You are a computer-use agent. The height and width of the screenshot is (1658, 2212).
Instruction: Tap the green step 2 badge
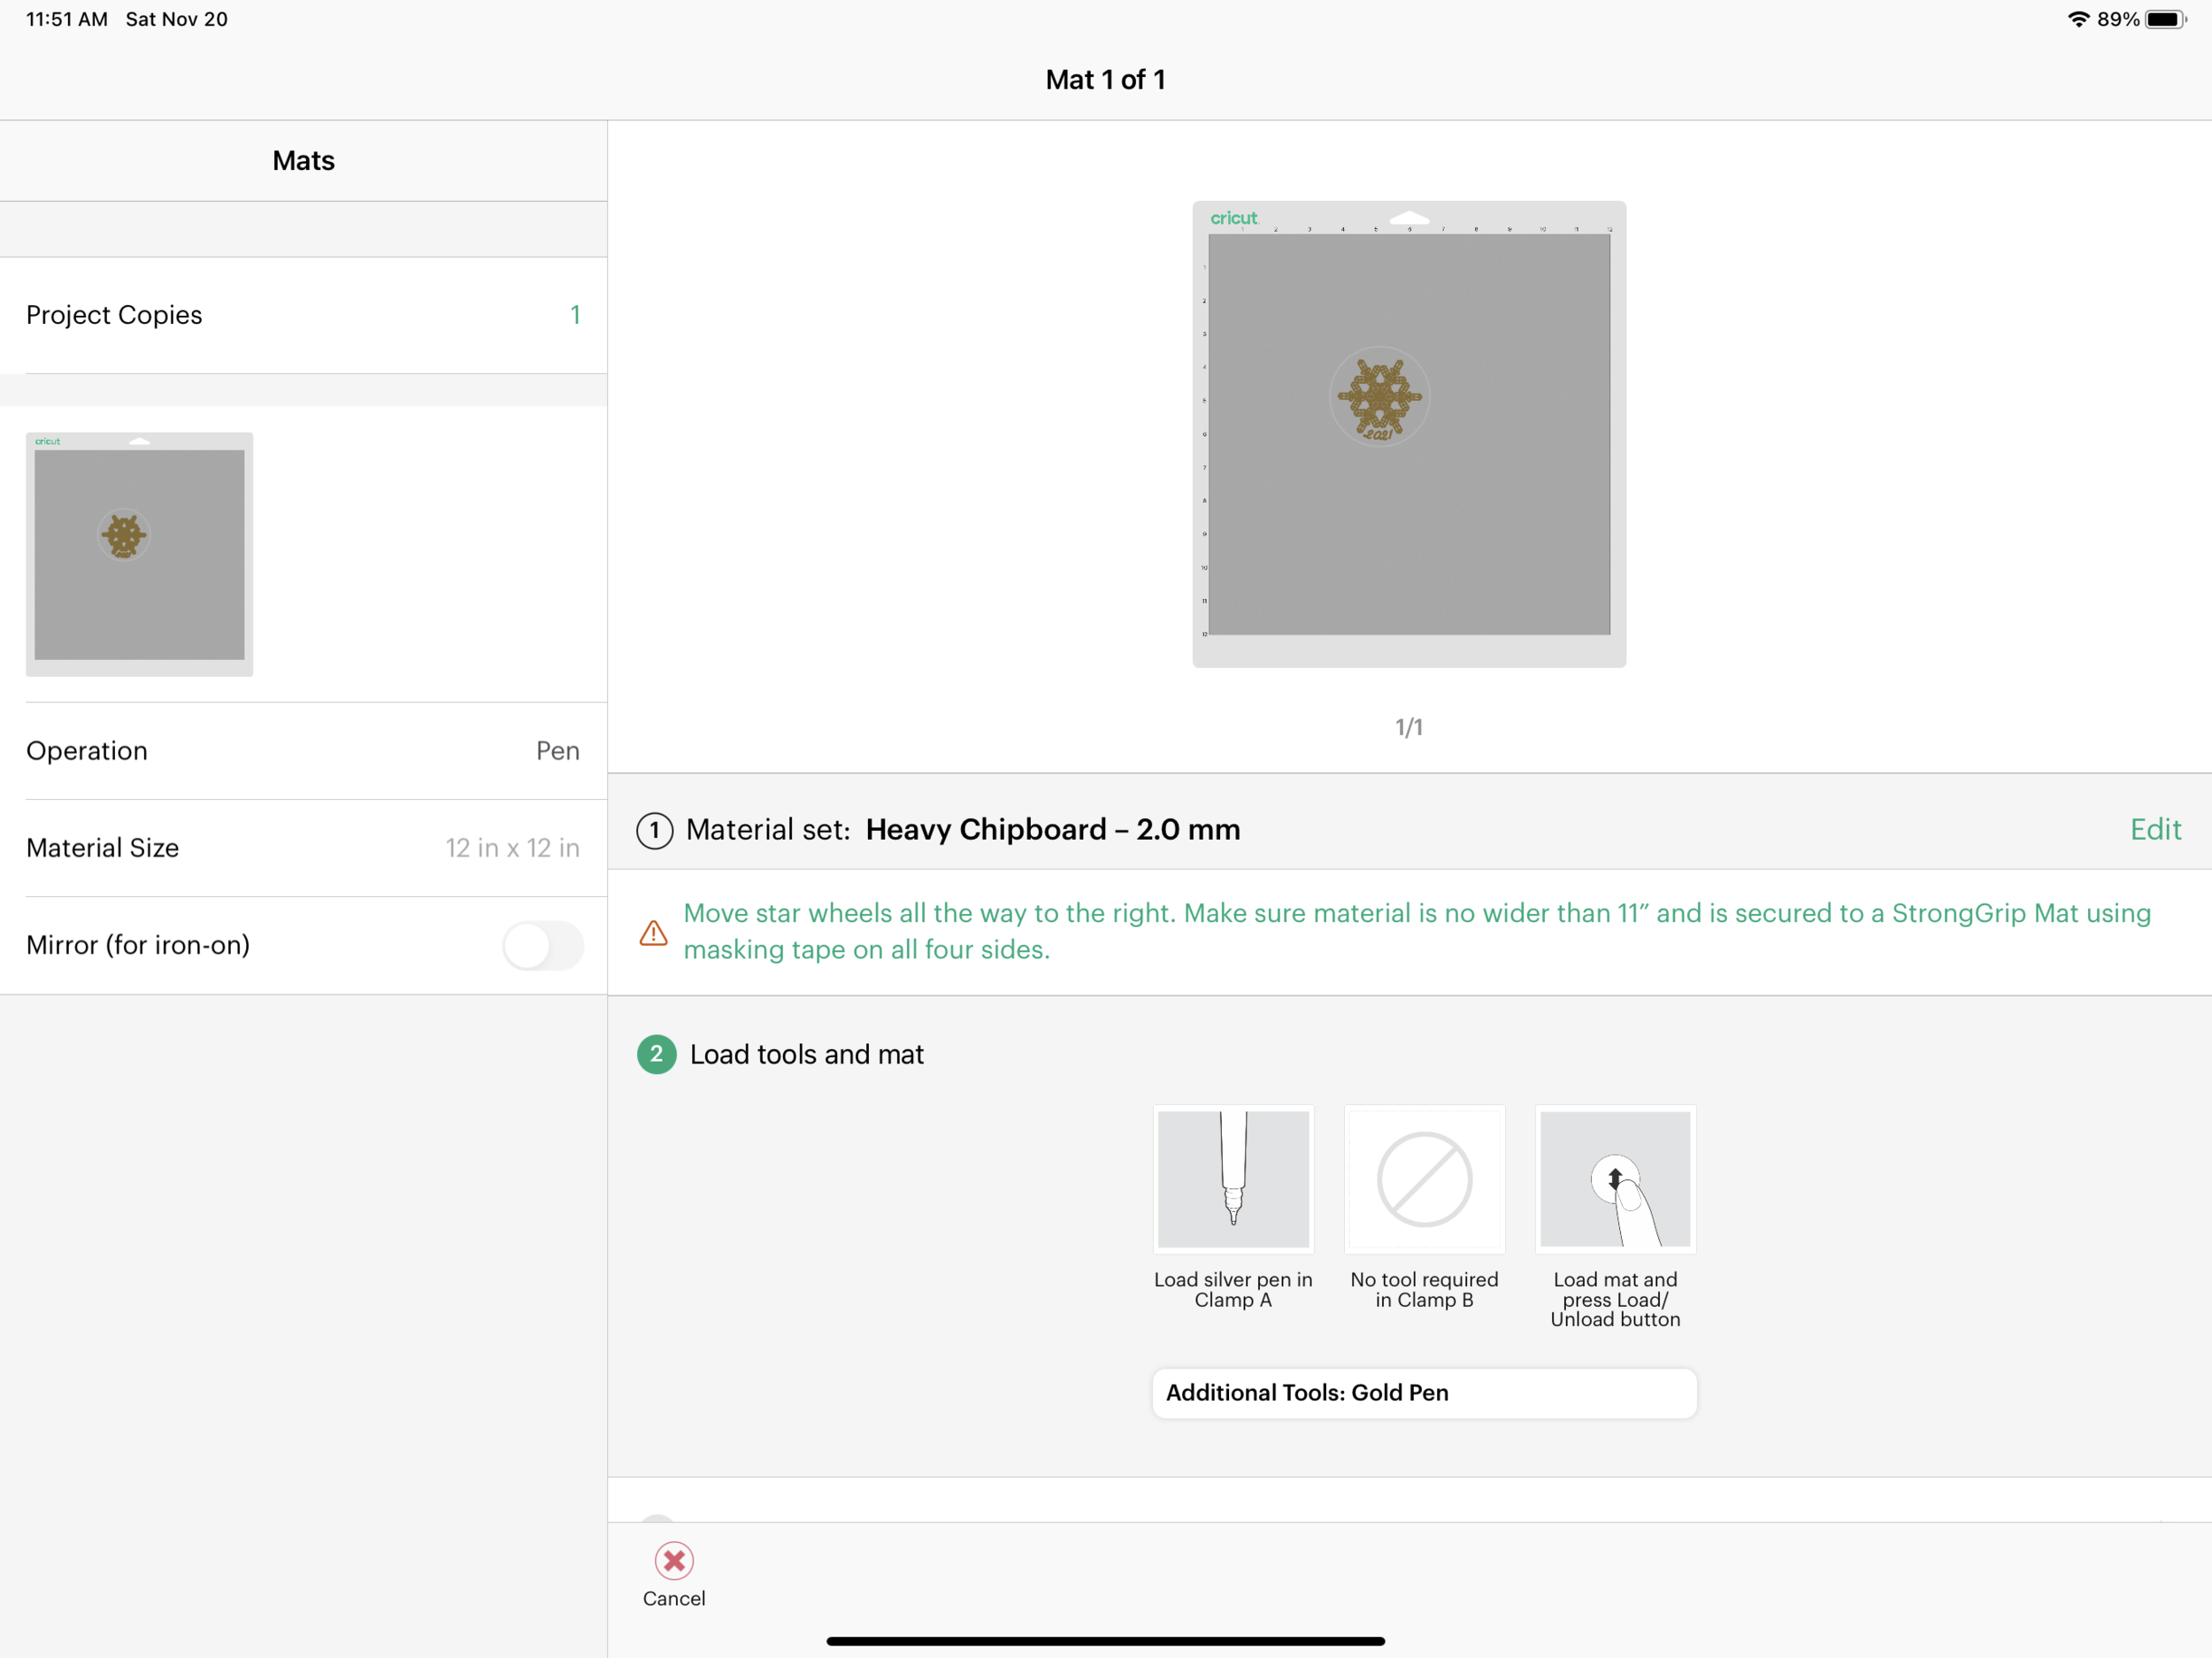pos(657,1054)
